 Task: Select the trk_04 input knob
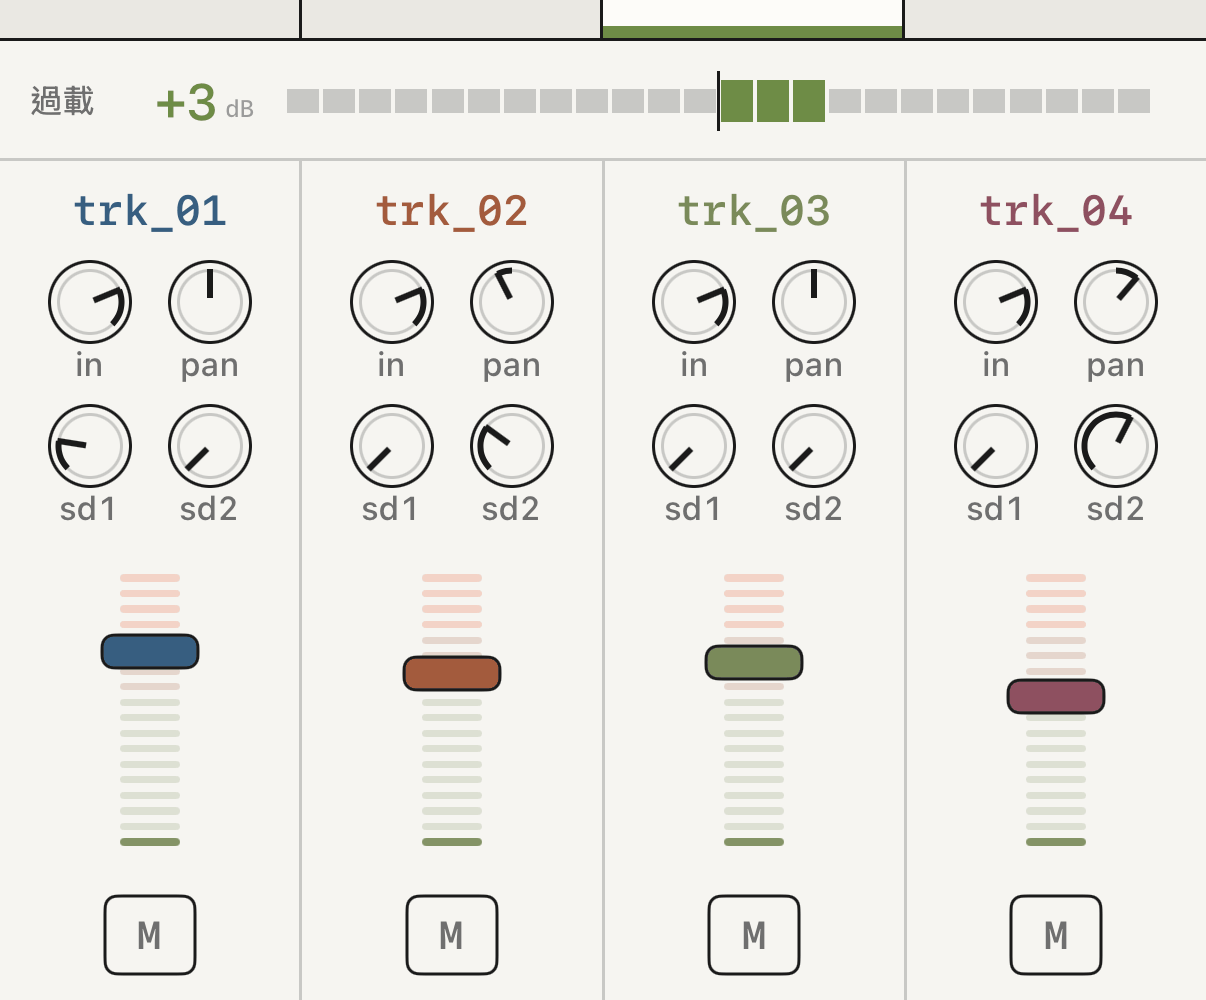coord(996,302)
